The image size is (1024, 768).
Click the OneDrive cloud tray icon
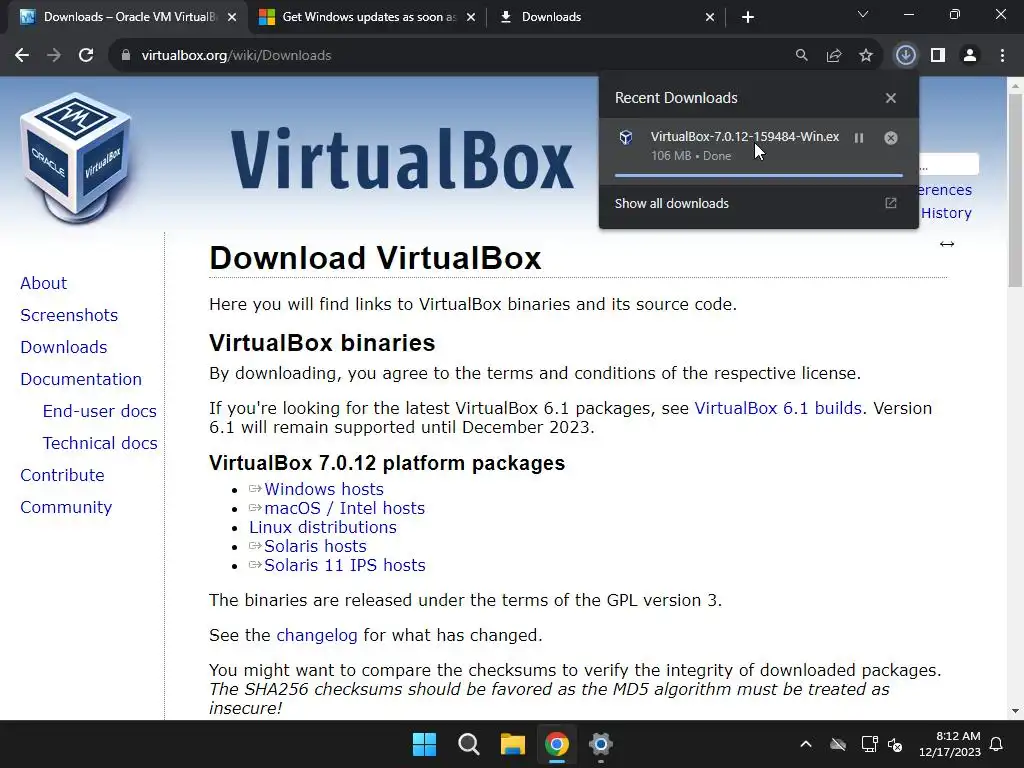(x=838, y=744)
